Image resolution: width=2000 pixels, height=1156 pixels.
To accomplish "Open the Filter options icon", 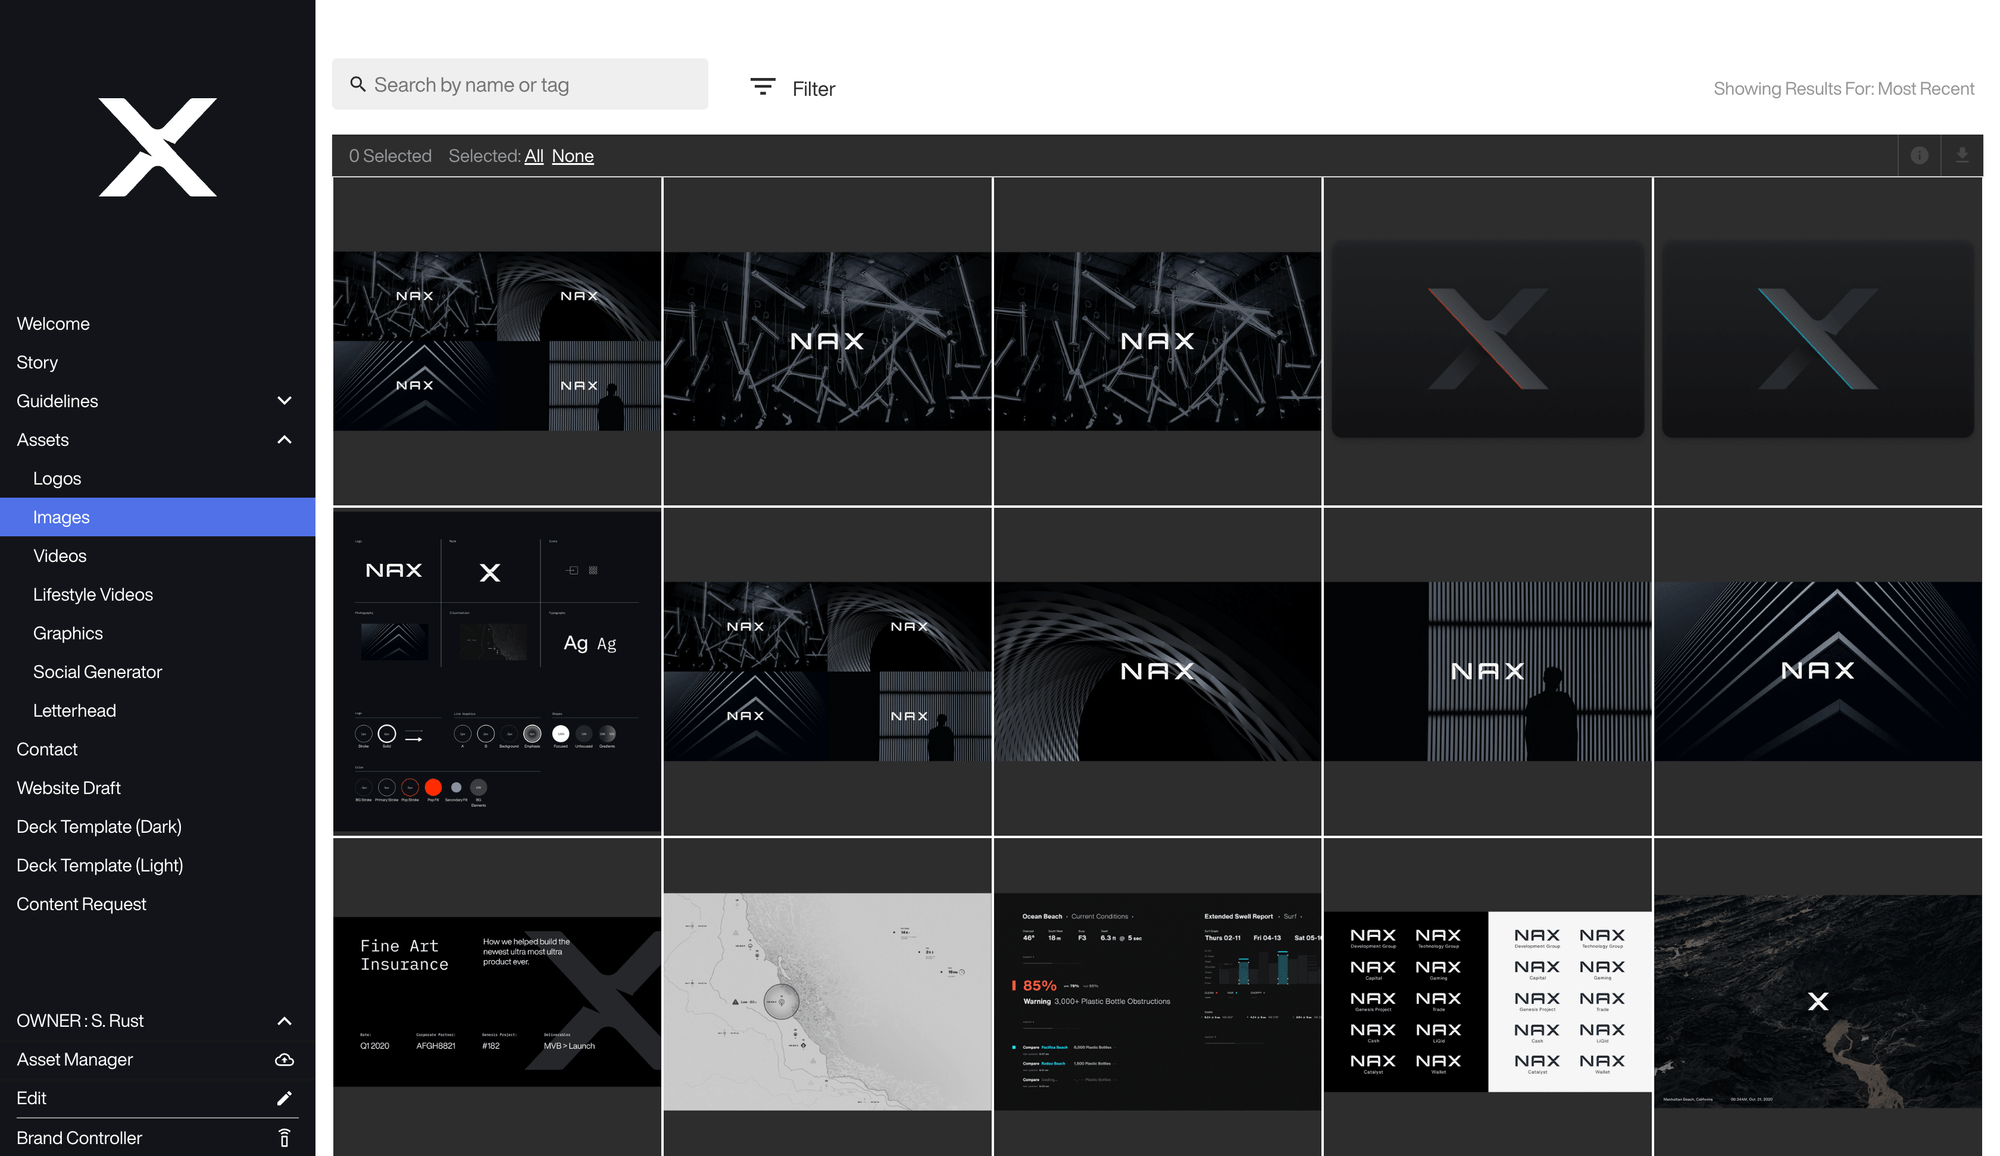I will [763, 88].
